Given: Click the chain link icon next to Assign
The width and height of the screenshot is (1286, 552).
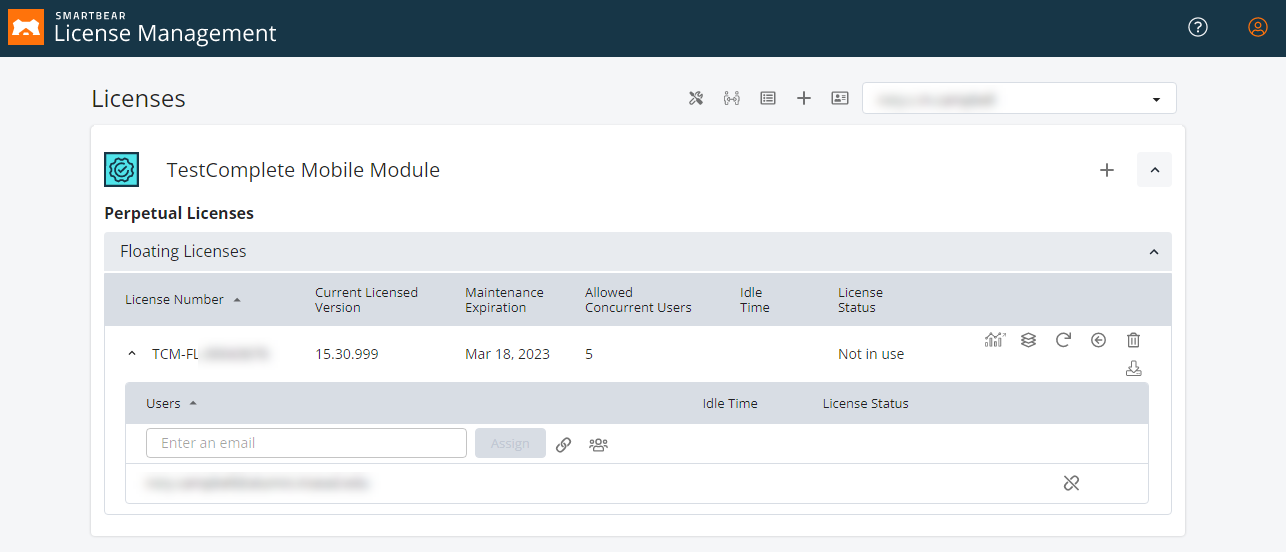Looking at the screenshot, I should (564, 444).
